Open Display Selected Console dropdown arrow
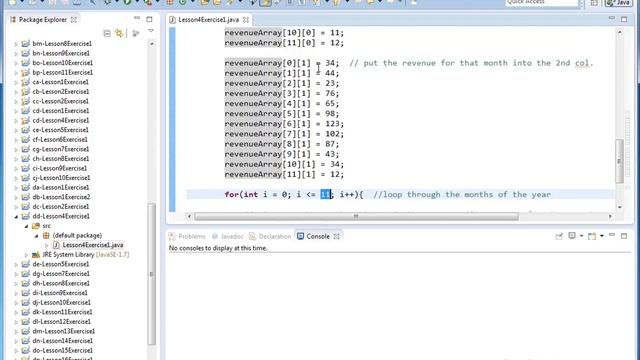 click(581, 236)
